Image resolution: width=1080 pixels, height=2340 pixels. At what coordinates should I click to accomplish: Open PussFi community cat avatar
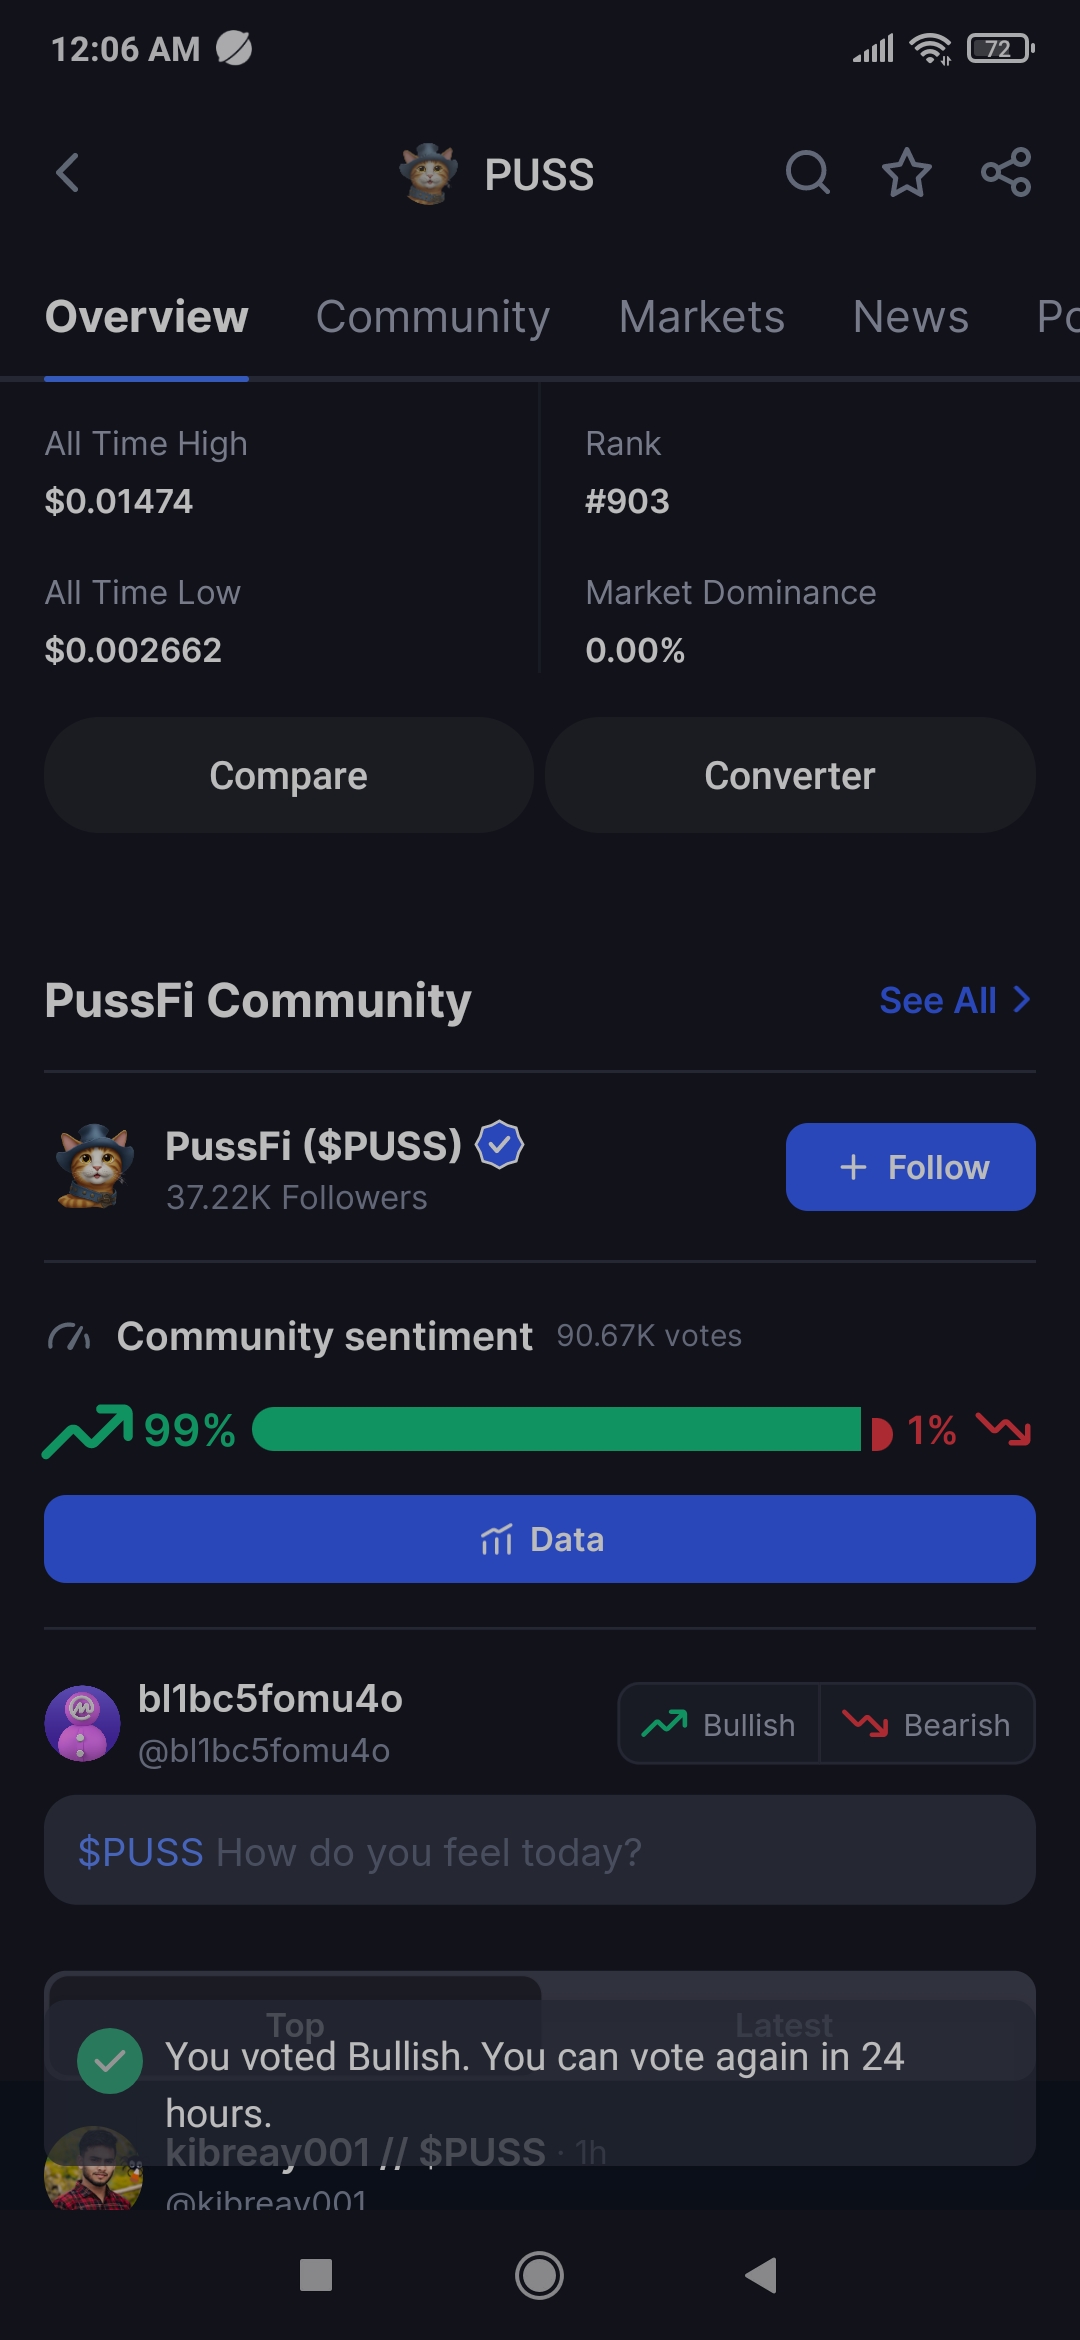point(95,1166)
